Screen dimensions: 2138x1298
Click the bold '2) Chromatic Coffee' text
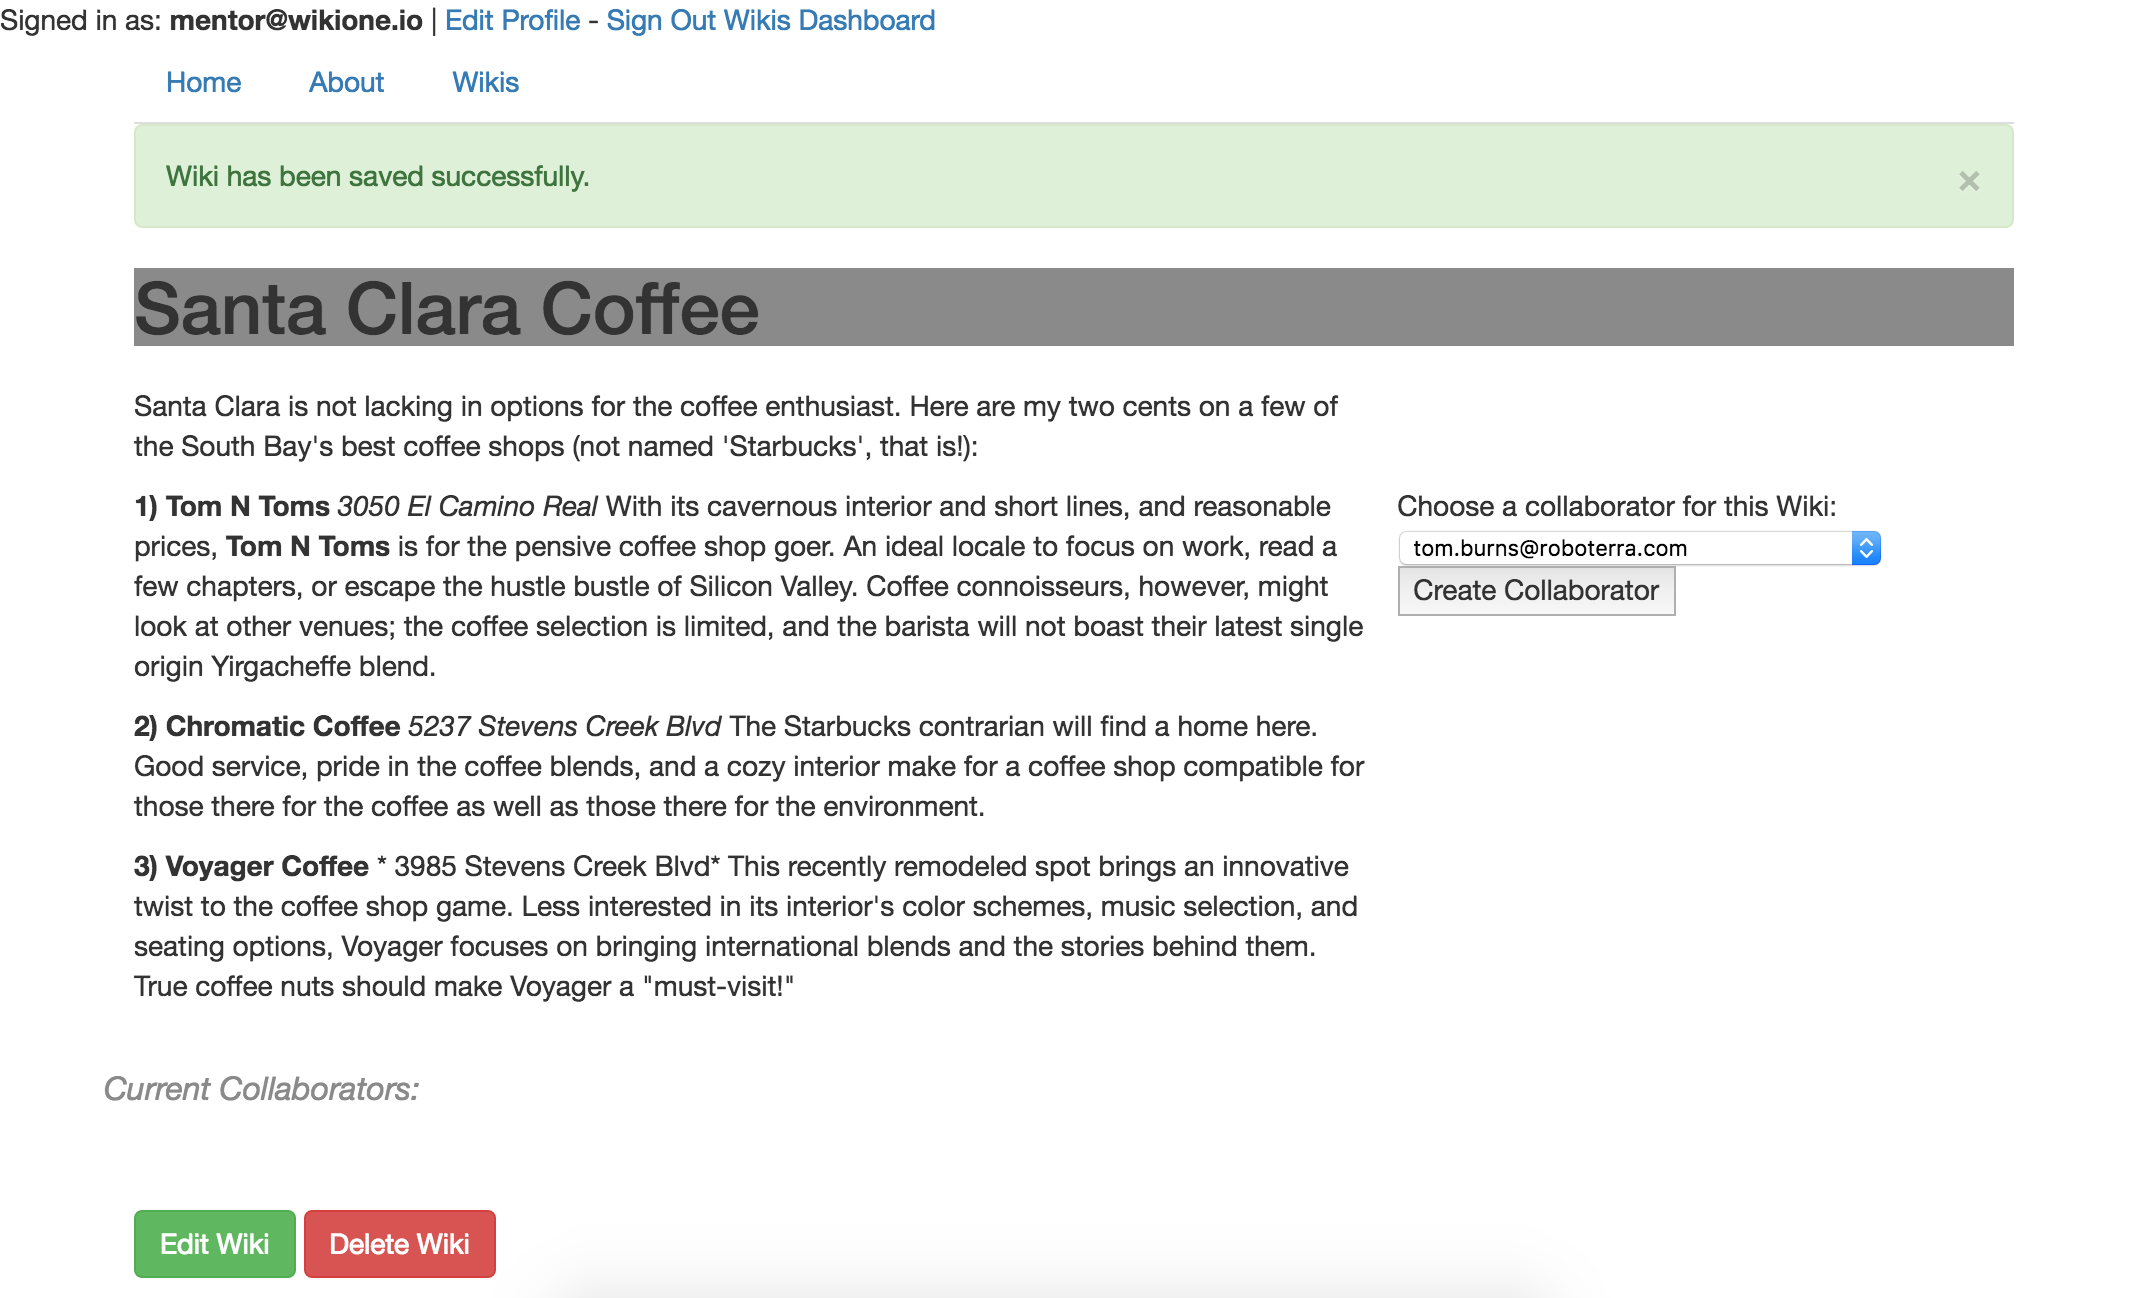point(267,726)
